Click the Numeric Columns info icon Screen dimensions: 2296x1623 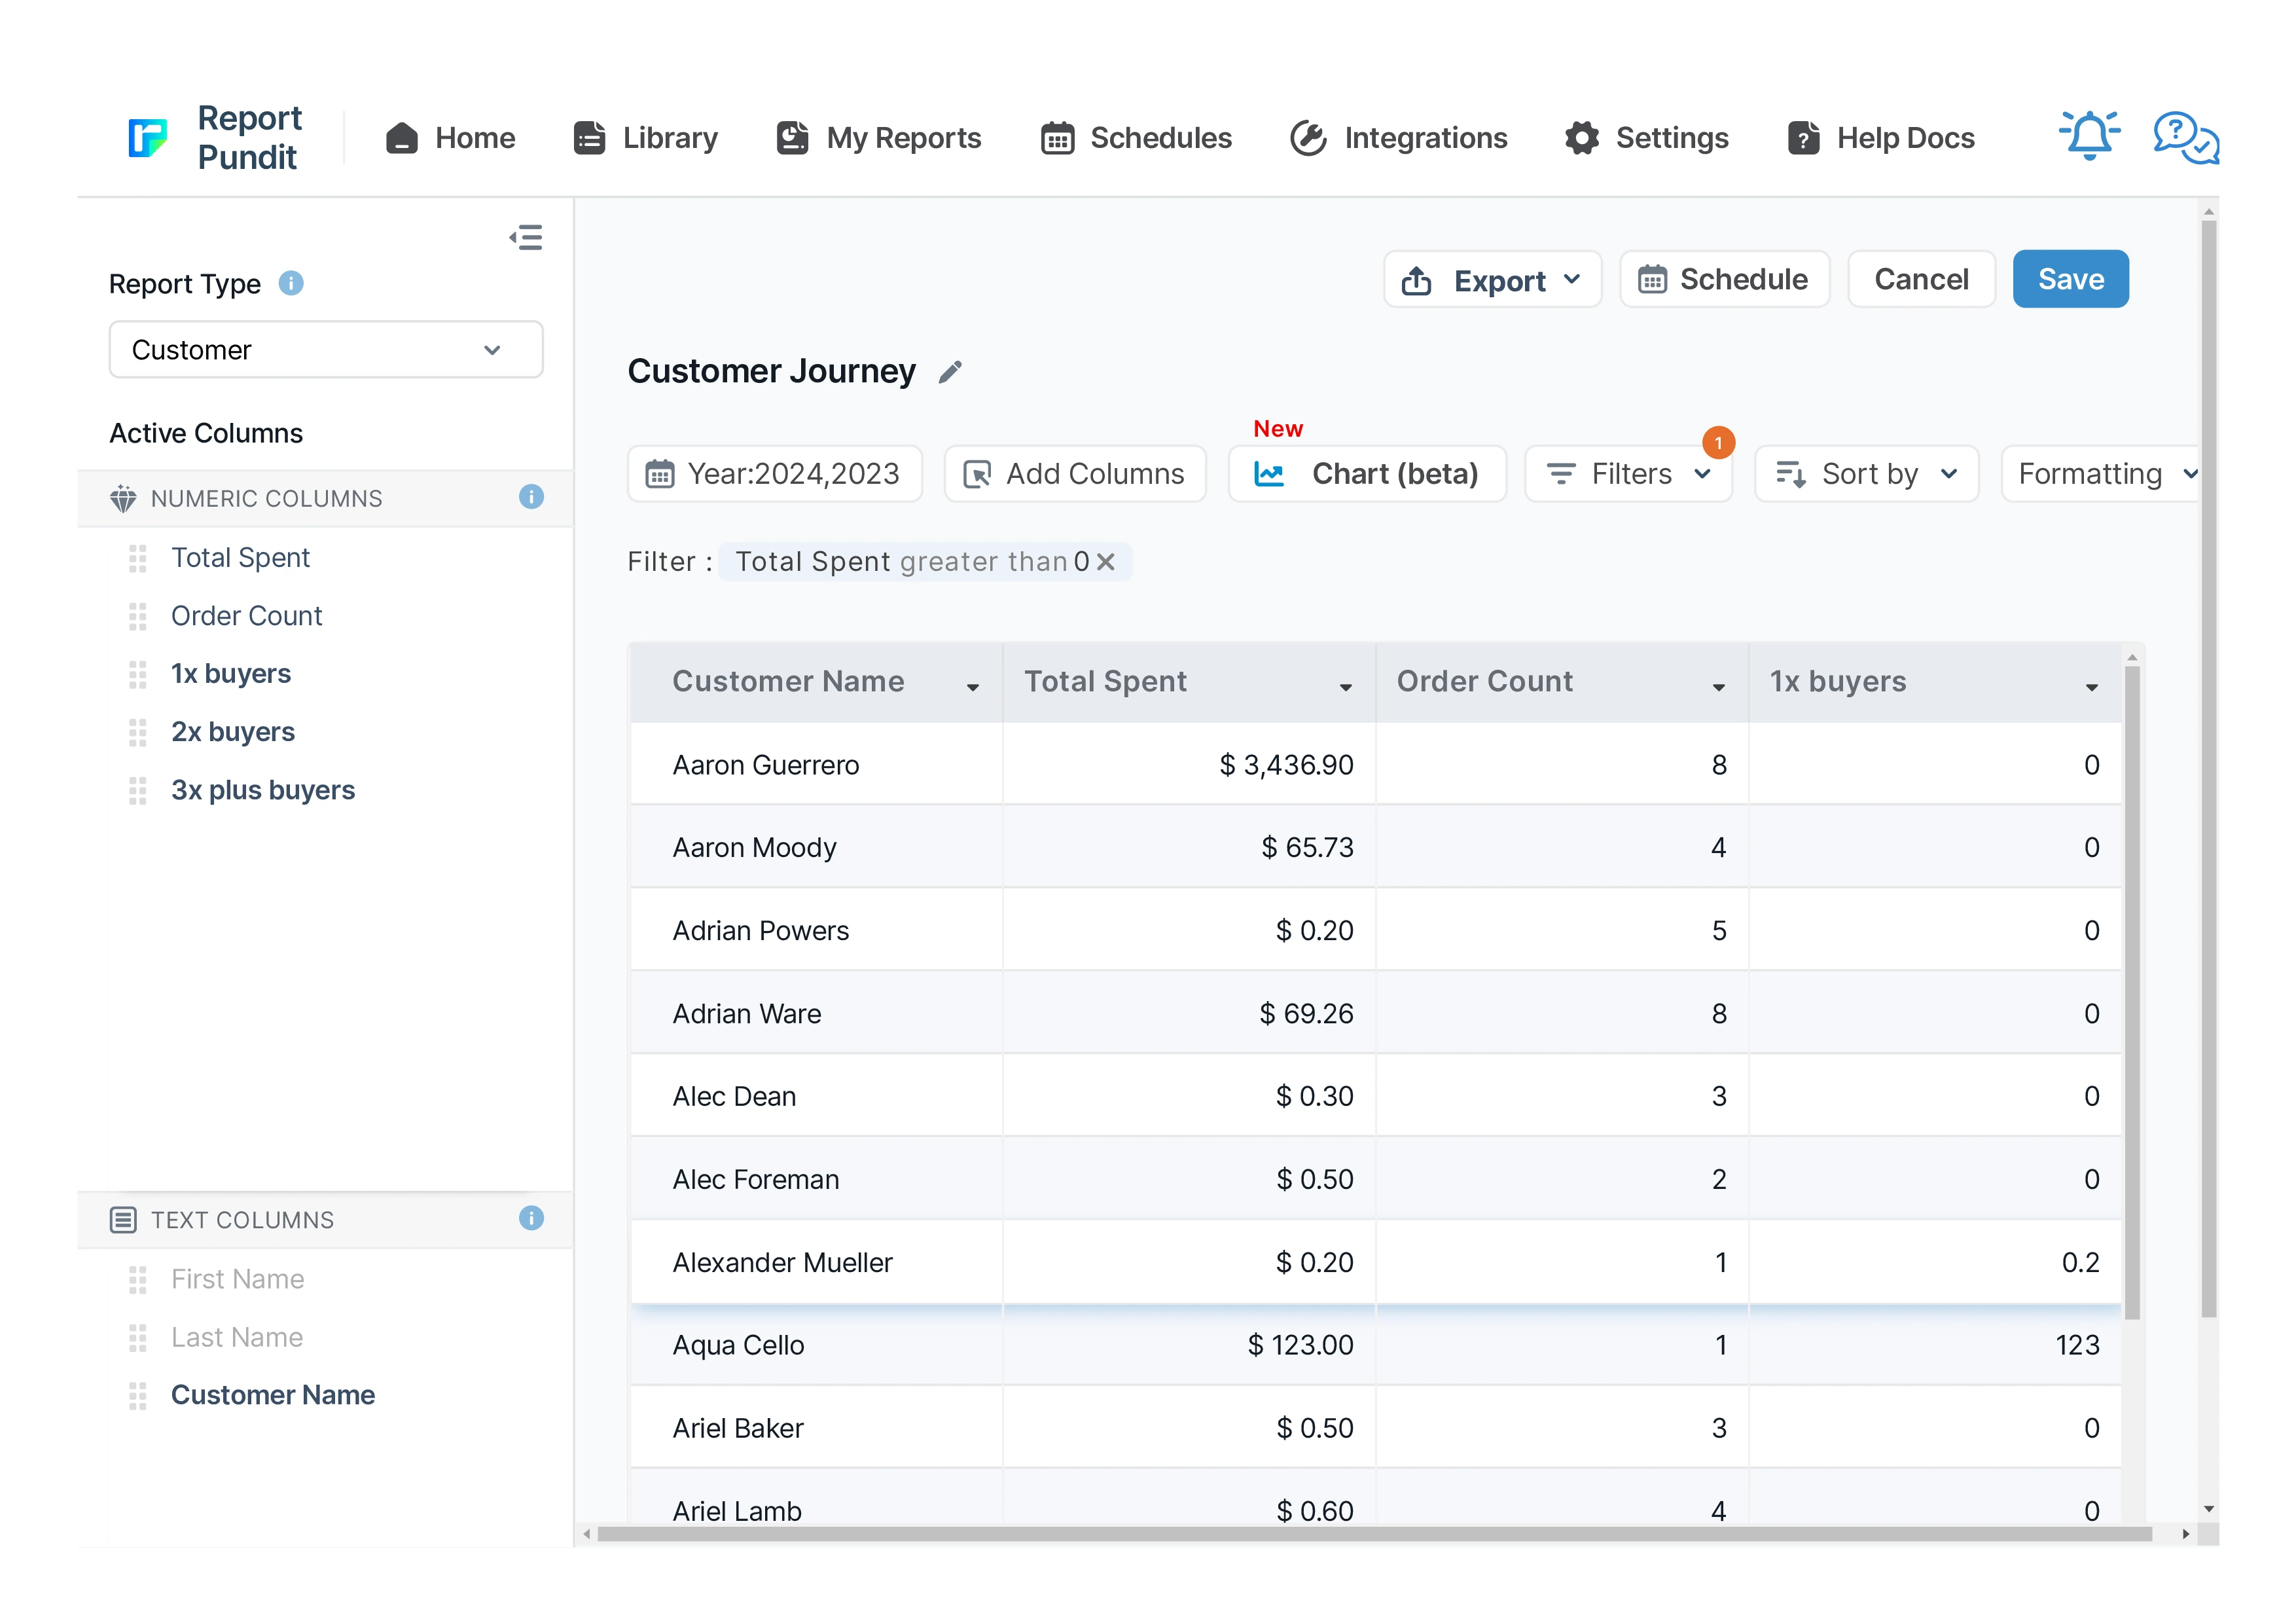531,497
